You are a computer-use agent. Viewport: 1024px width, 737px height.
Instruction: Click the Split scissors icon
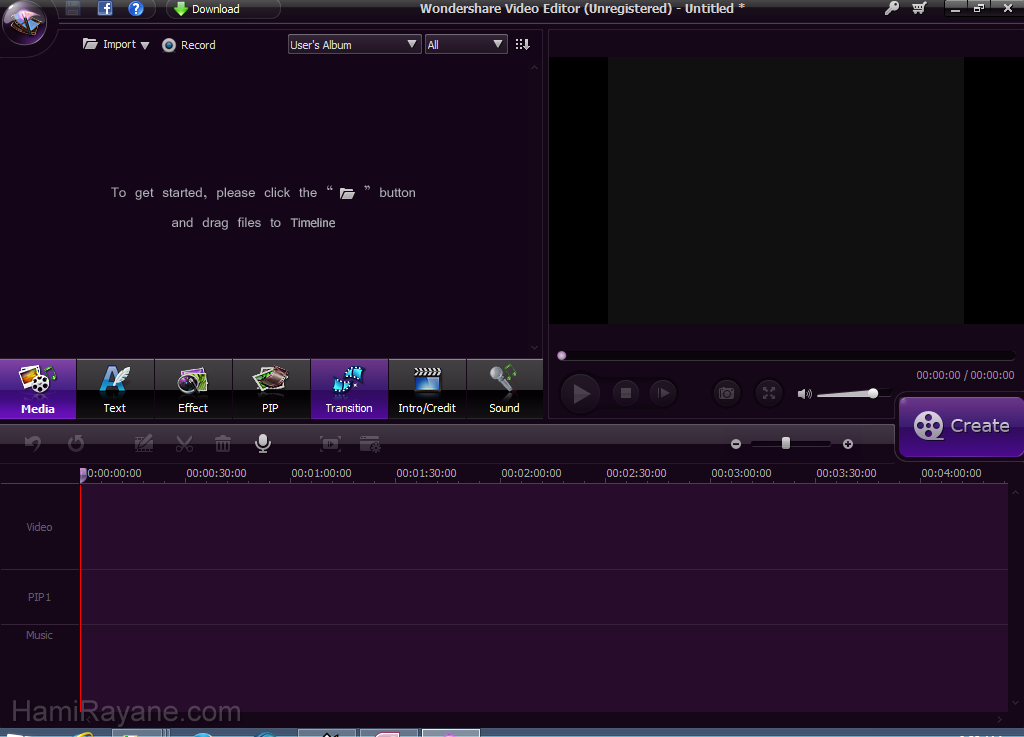click(x=184, y=444)
